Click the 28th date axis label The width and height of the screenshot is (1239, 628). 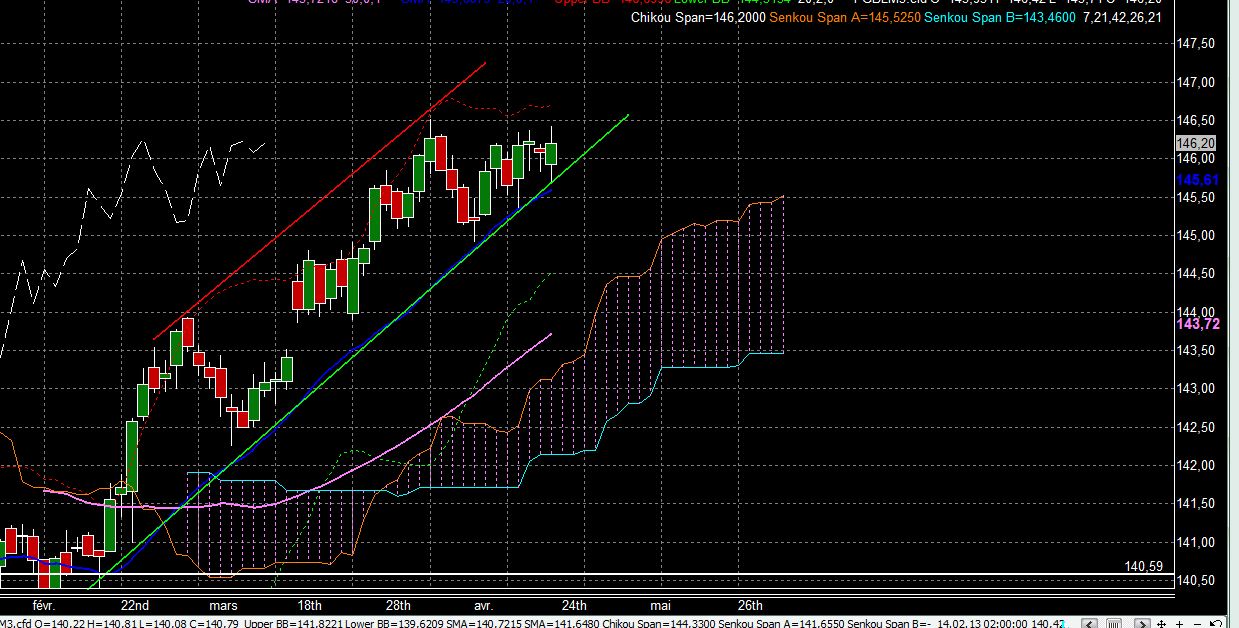[x=398, y=606]
